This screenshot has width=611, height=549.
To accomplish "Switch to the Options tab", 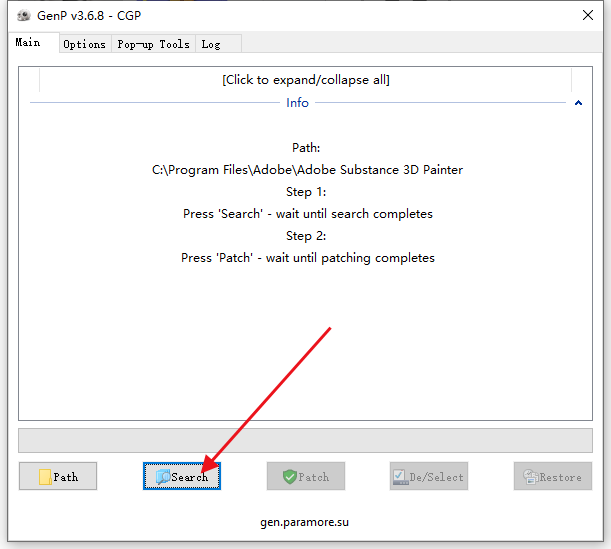I will coord(85,44).
